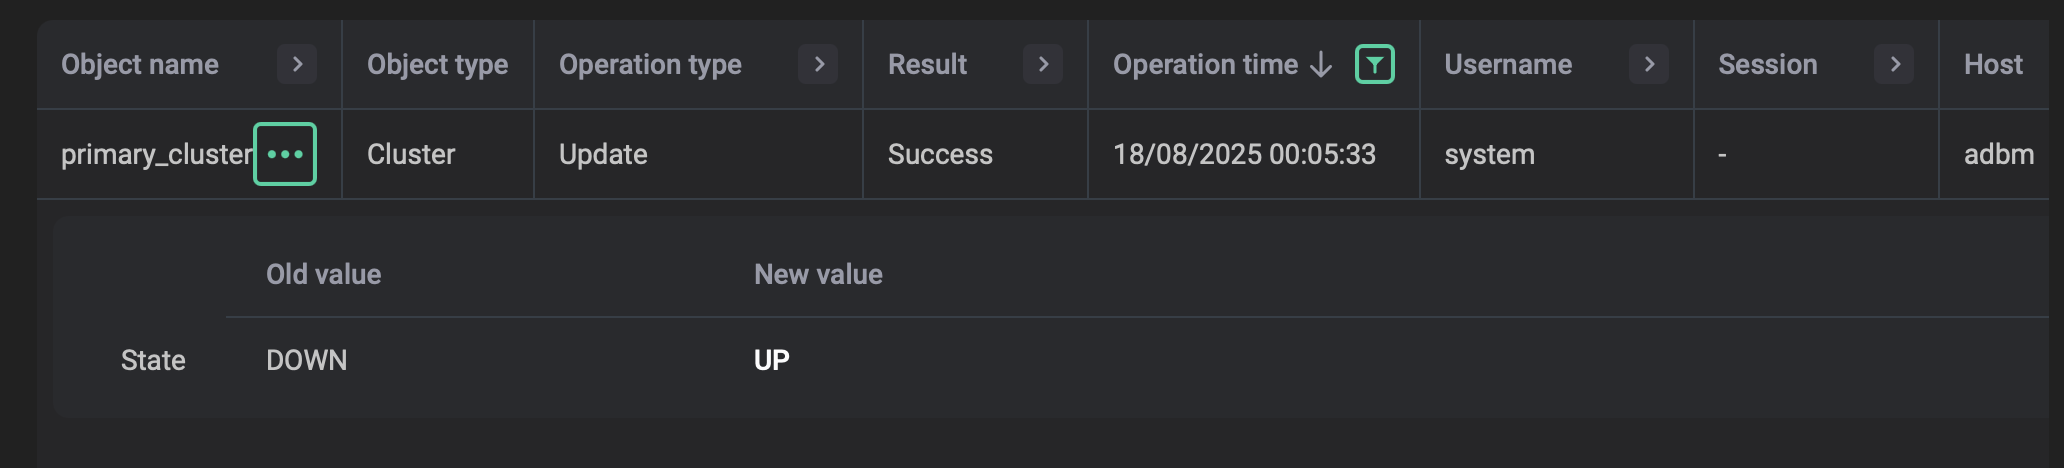Click the DOWN old value

(x=307, y=360)
